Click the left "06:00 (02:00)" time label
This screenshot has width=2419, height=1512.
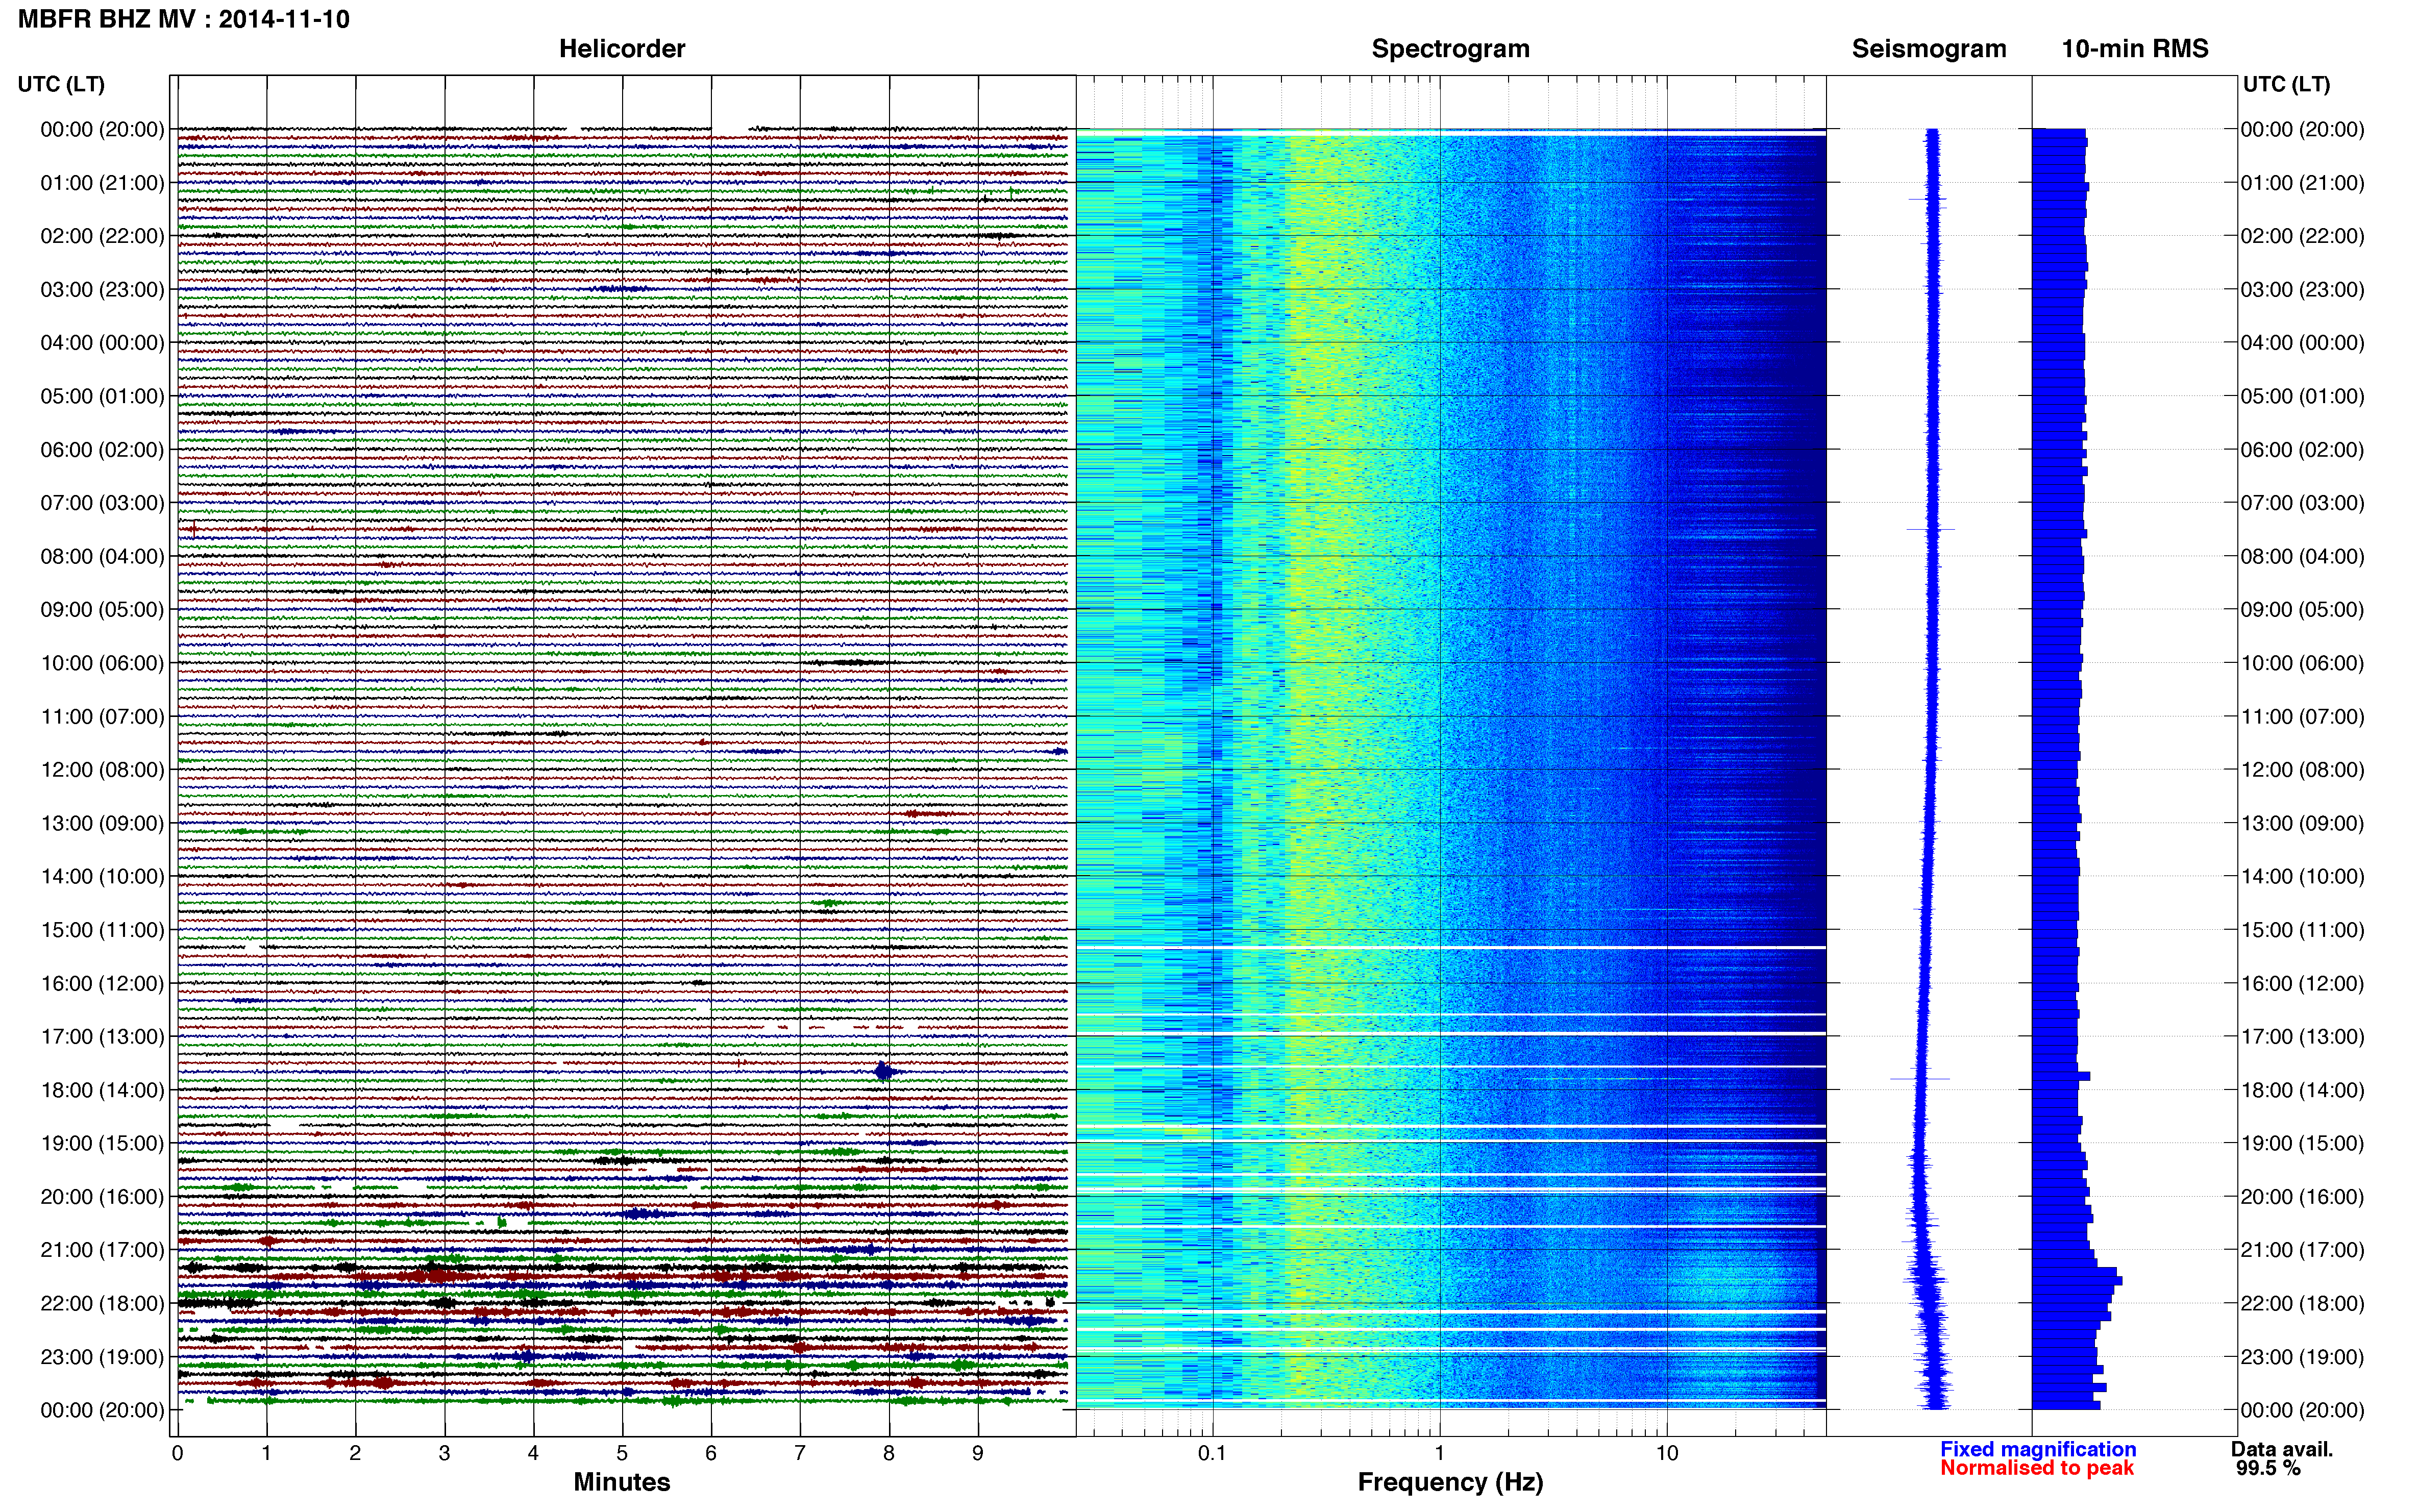(x=102, y=450)
